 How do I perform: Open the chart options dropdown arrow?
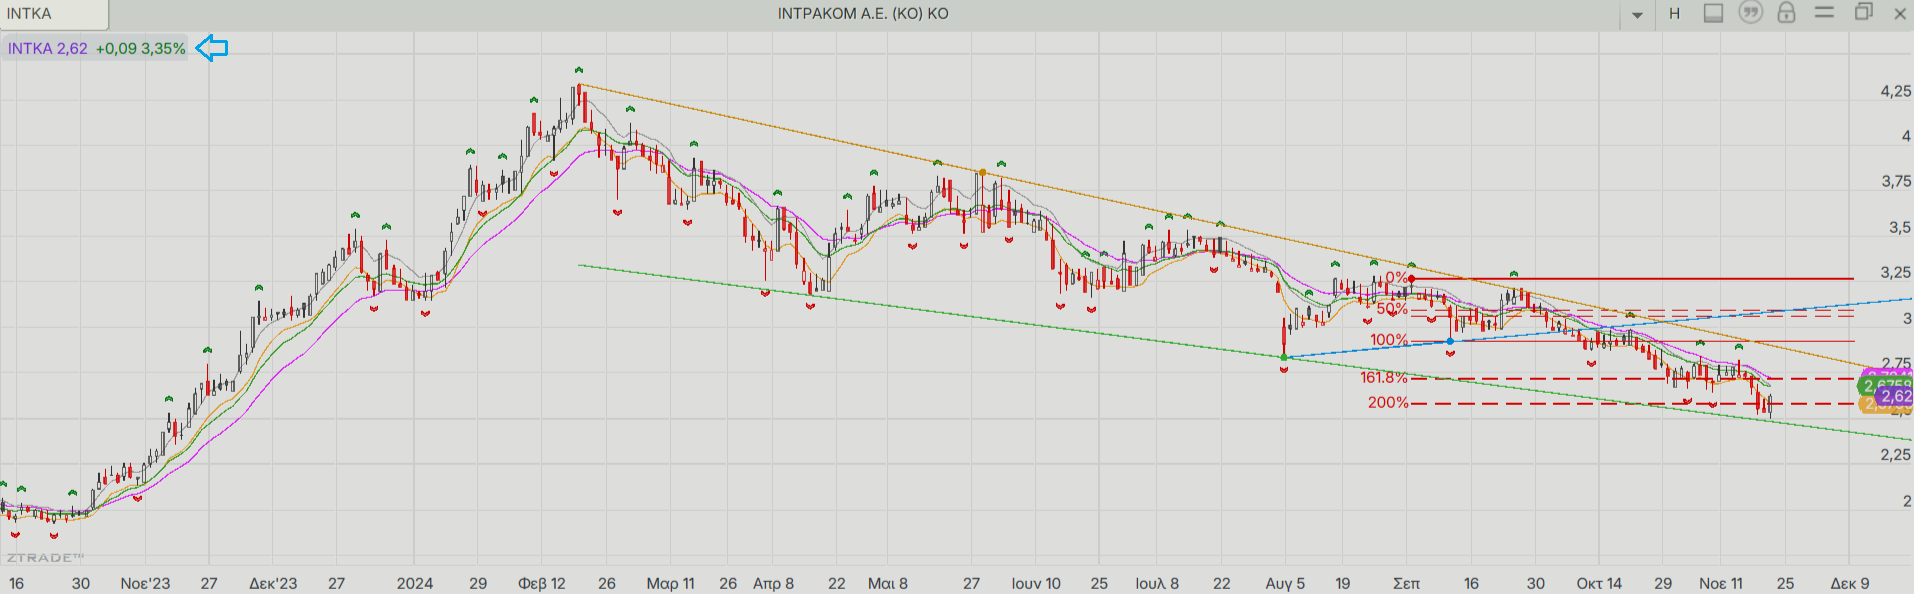pyautogui.click(x=1638, y=15)
